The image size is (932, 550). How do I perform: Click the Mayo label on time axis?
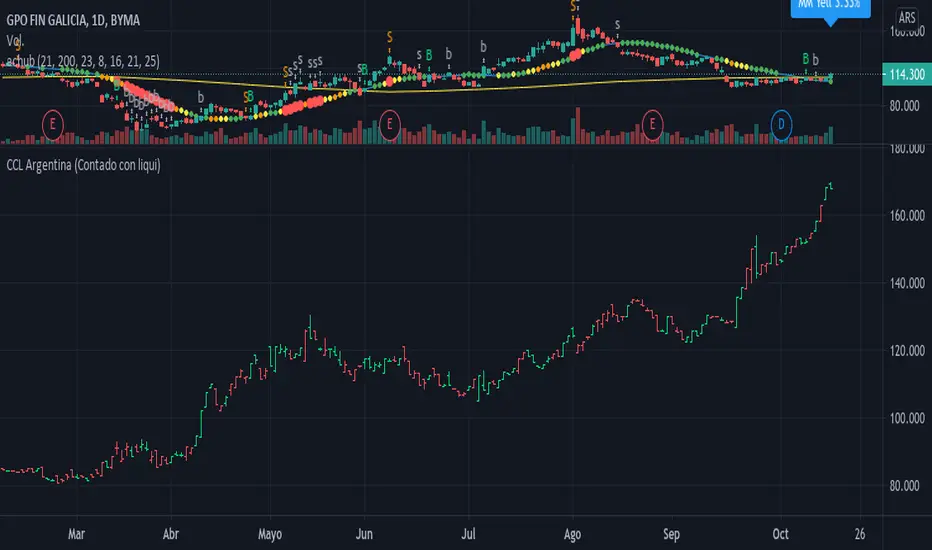(270, 534)
